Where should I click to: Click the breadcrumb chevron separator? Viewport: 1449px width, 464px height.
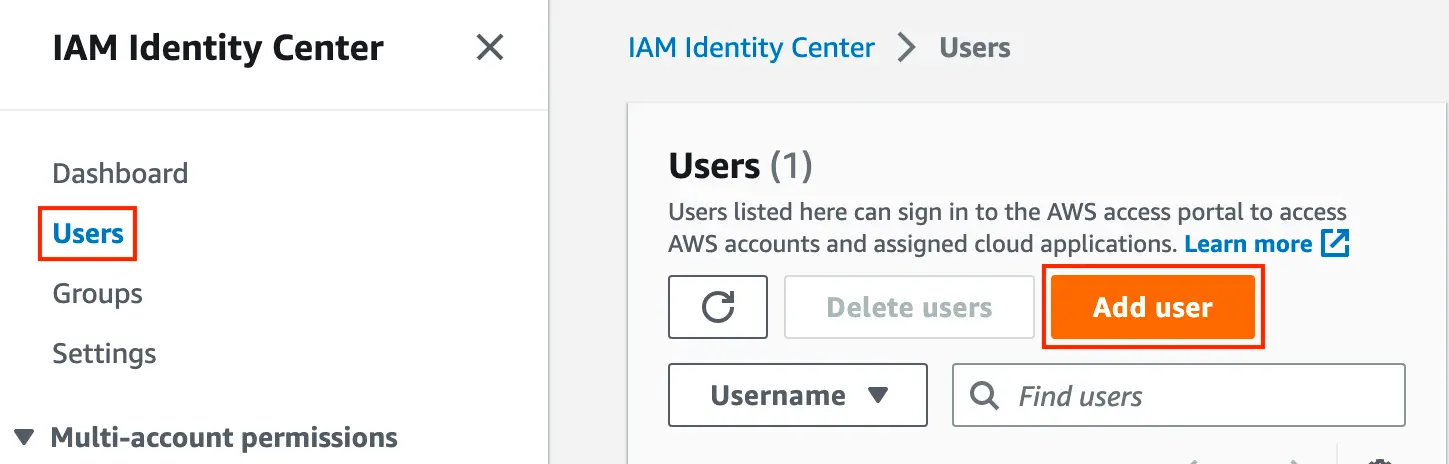(x=907, y=47)
